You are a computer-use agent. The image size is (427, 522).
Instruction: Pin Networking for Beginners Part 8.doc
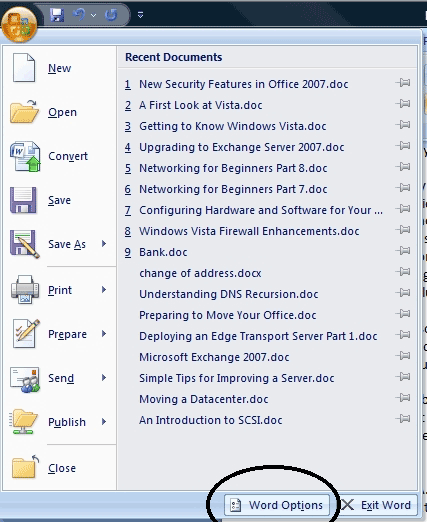coord(403,167)
